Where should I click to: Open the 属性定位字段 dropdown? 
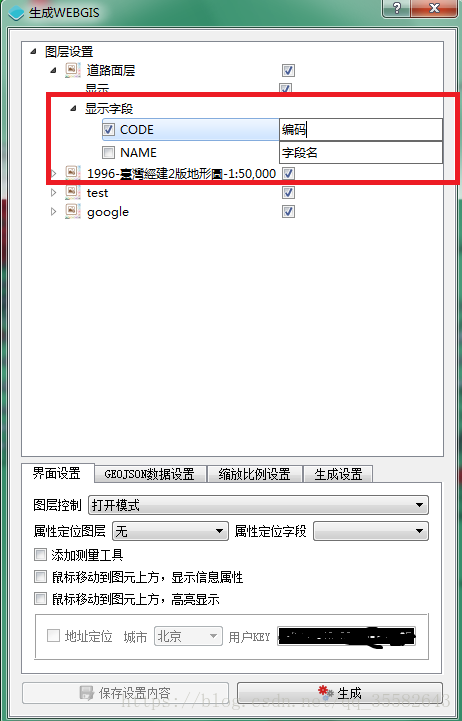tap(371, 531)
